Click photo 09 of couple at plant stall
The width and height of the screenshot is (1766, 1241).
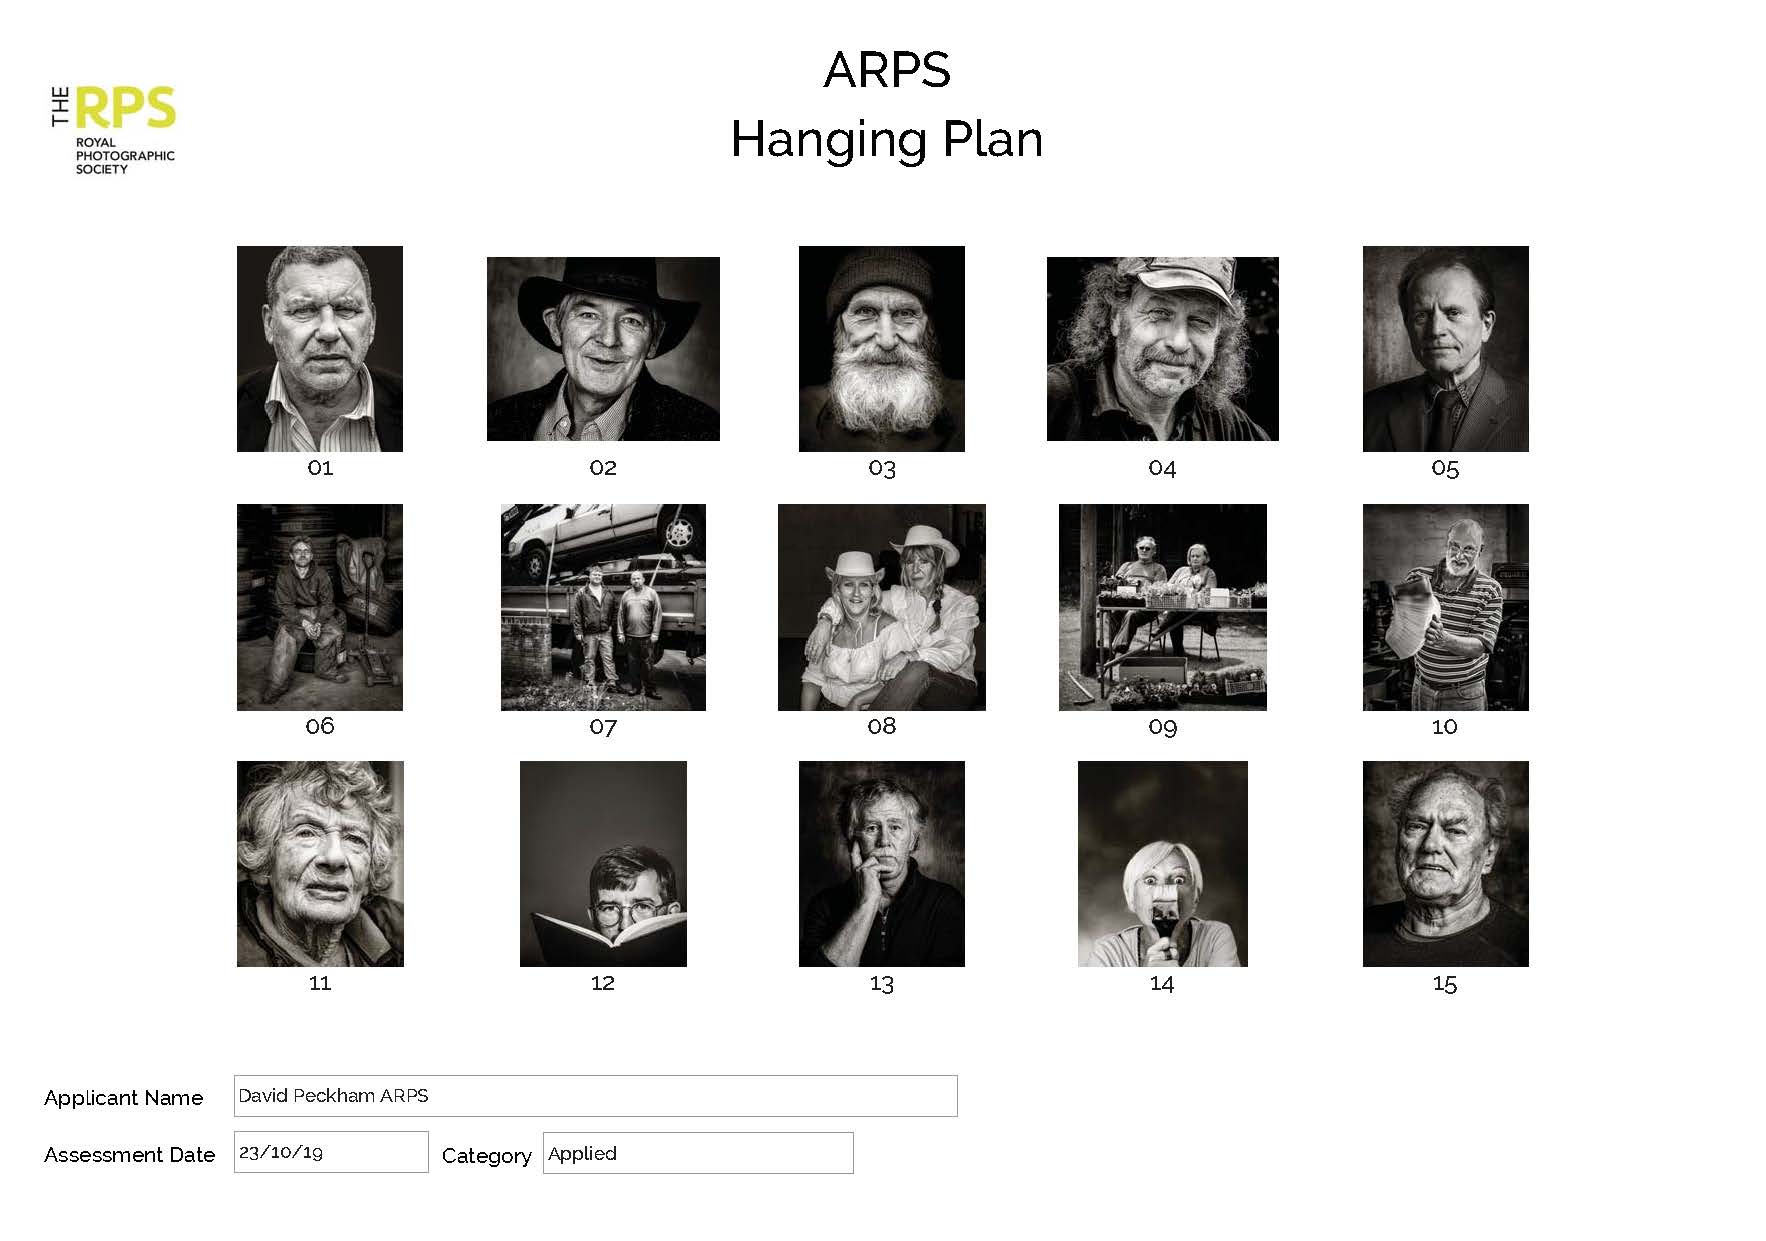tap(1162, 607)
